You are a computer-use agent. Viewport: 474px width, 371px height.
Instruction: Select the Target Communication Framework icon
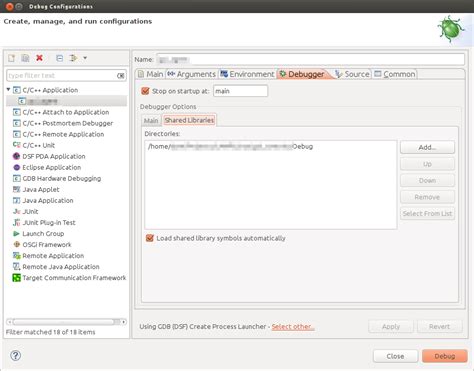17,277
